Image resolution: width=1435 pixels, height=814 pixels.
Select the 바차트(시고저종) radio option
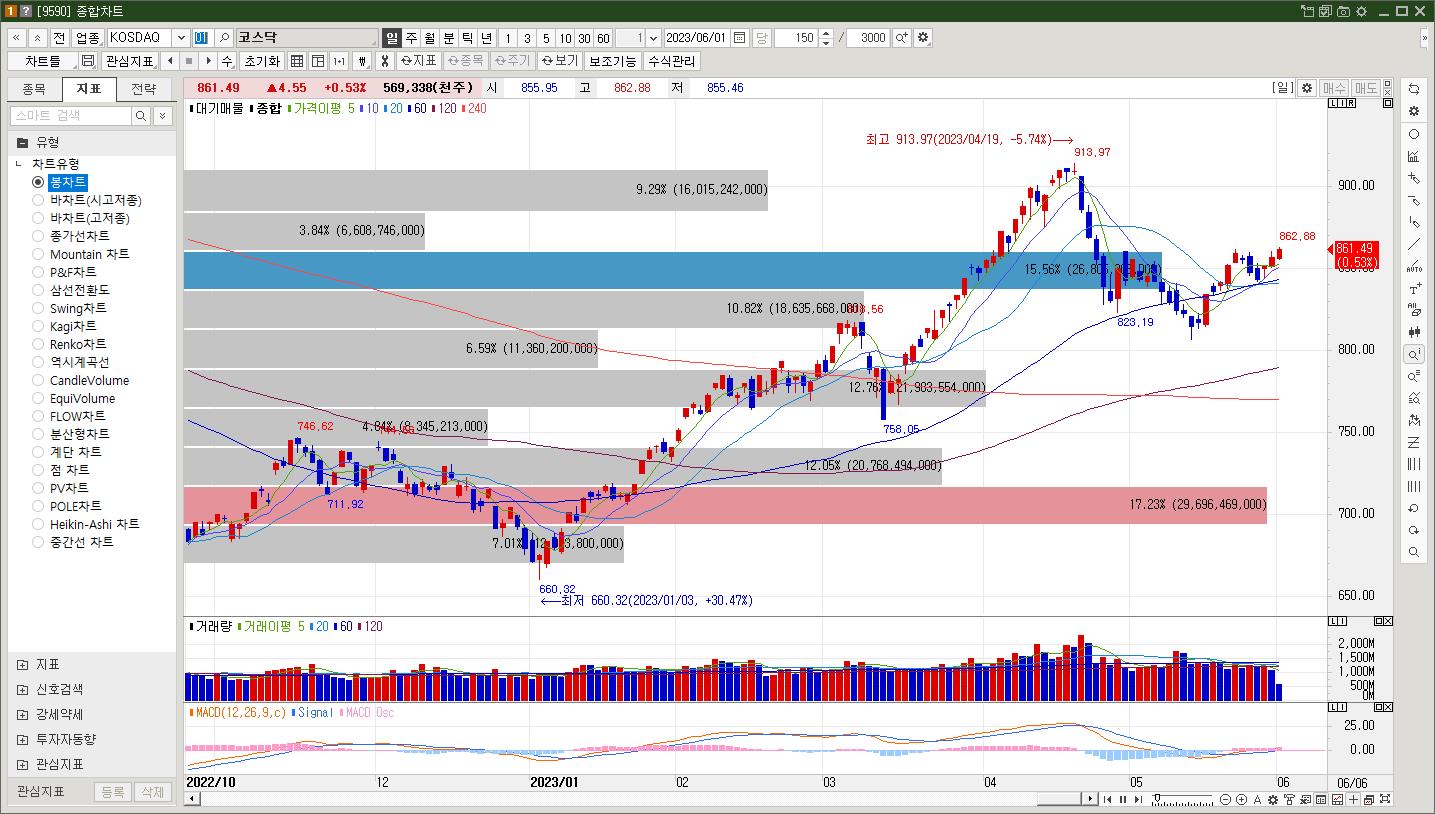pos(38,200)
